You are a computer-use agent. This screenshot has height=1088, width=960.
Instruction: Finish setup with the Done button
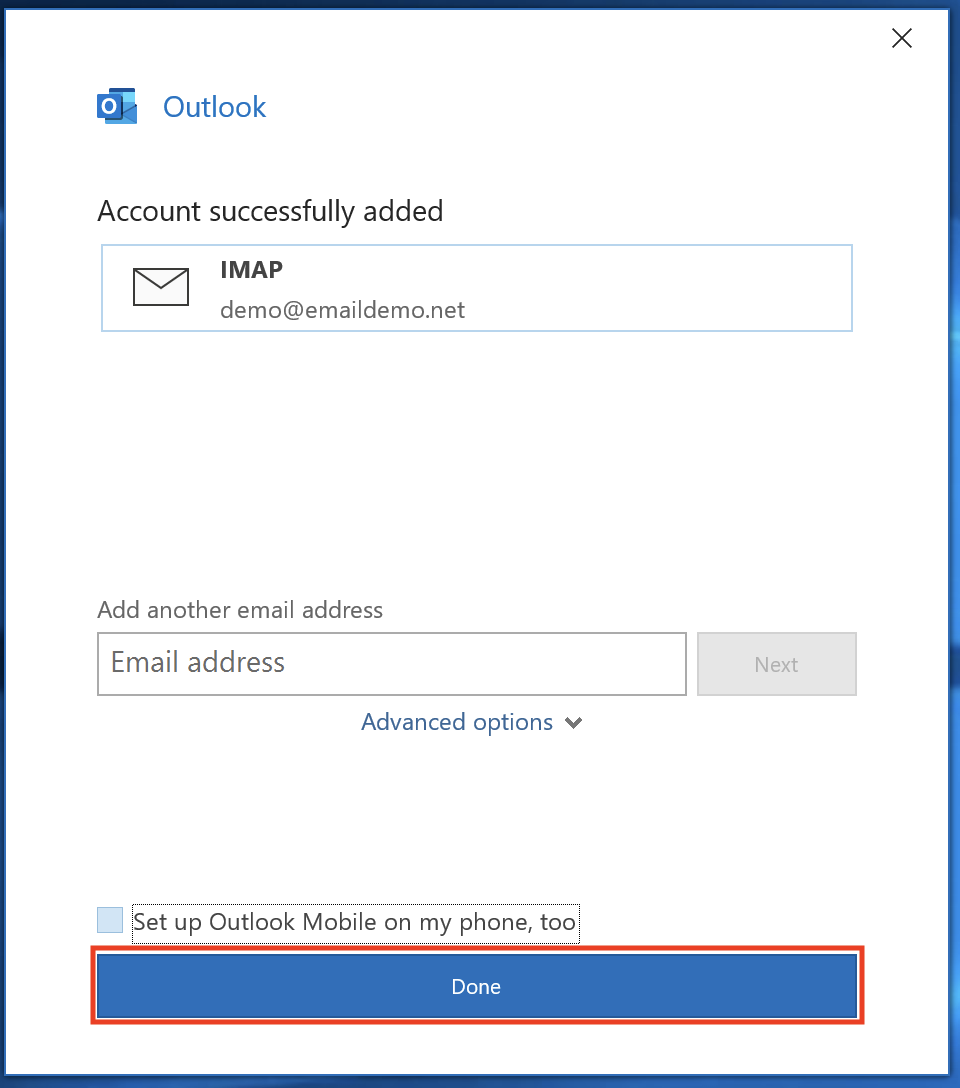pos(477,986)
